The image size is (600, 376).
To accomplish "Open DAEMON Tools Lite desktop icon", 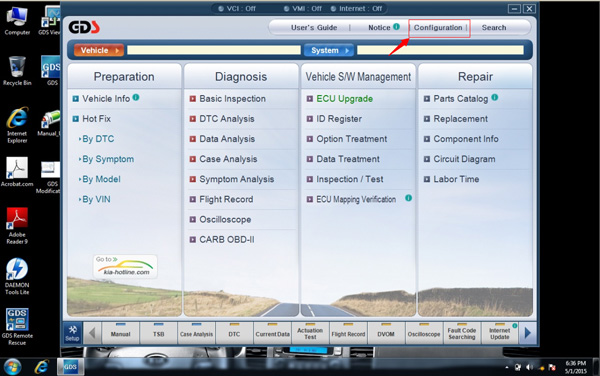I will 17,276.
